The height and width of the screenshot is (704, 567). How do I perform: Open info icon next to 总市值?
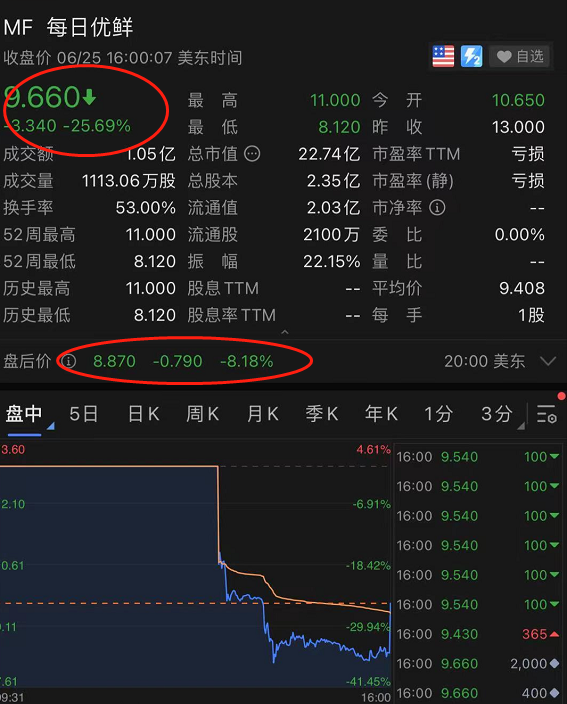(252, 154)
